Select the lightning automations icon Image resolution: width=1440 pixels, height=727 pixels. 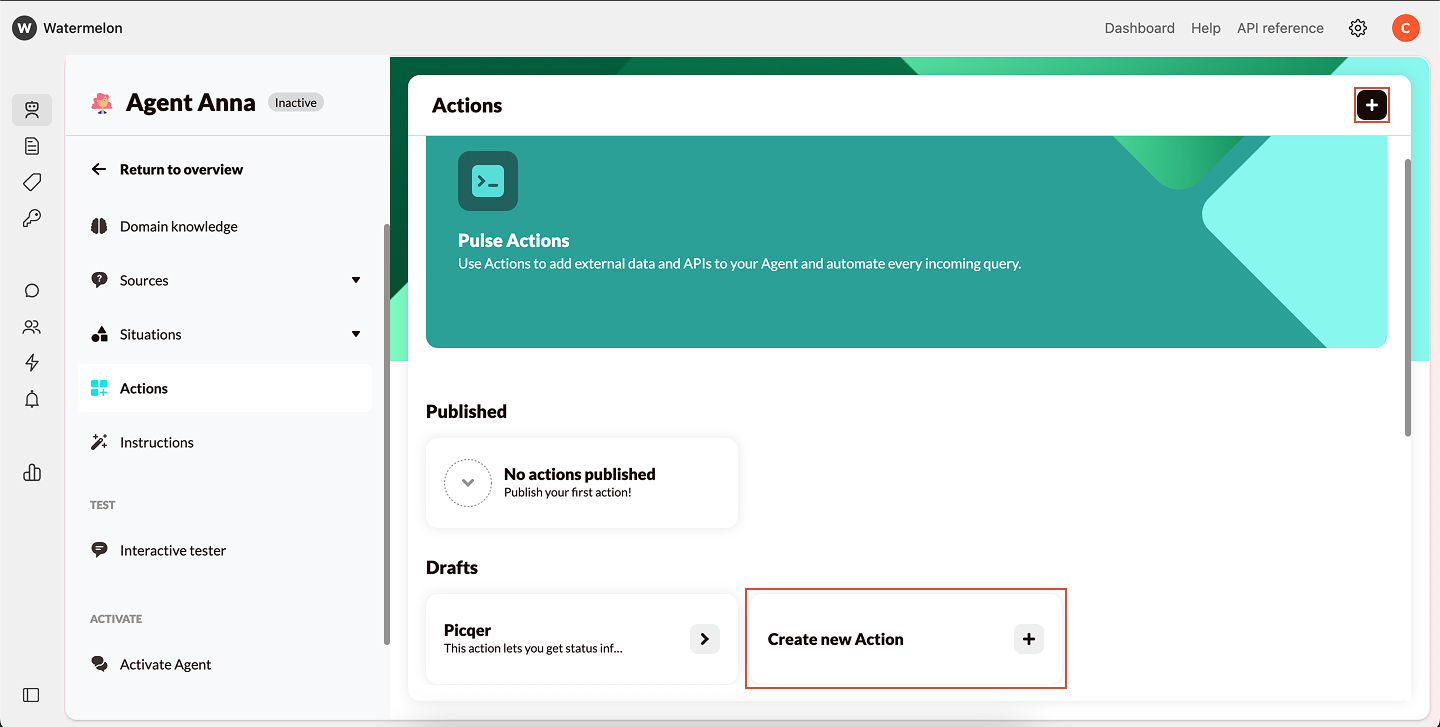(x=31, y=362)
